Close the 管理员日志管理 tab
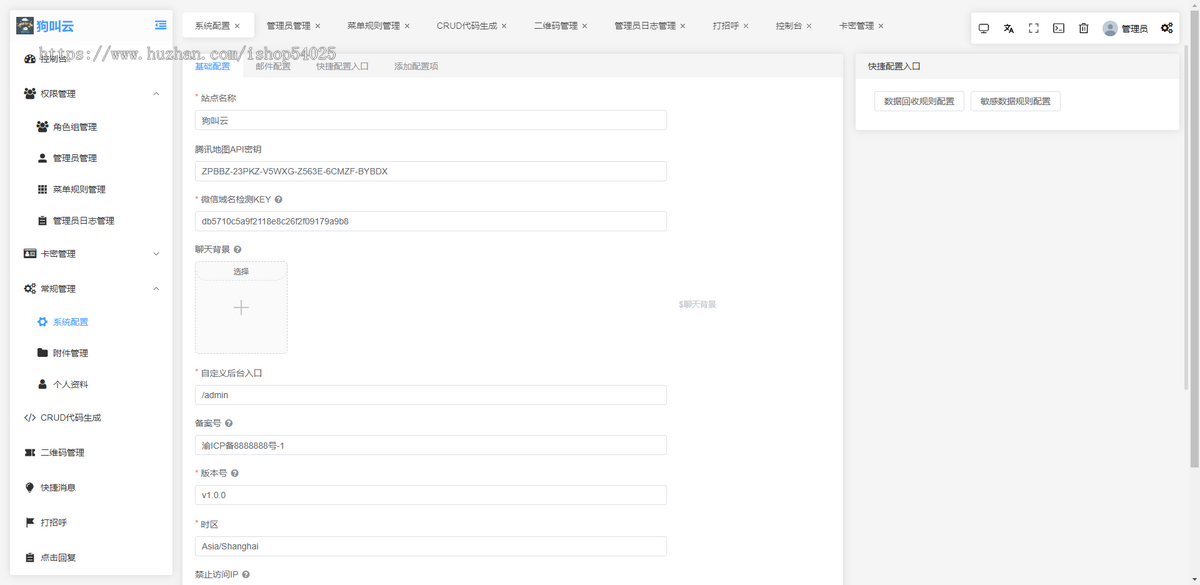Image resolution: width=1200 pixels, height=585 pixels. coord(683,26)
